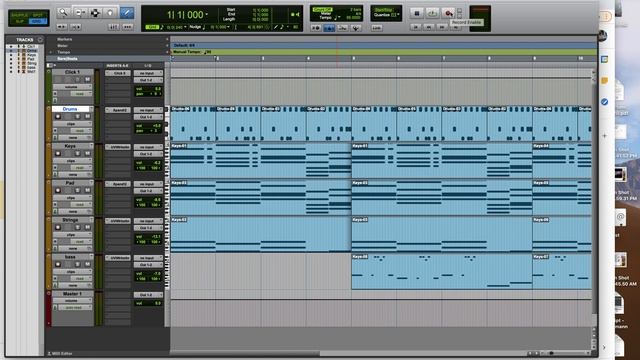The height and width of the screenshot is (360, 640).
Task: Open the Tracks list popup menu
Action: tap(40, 40)
